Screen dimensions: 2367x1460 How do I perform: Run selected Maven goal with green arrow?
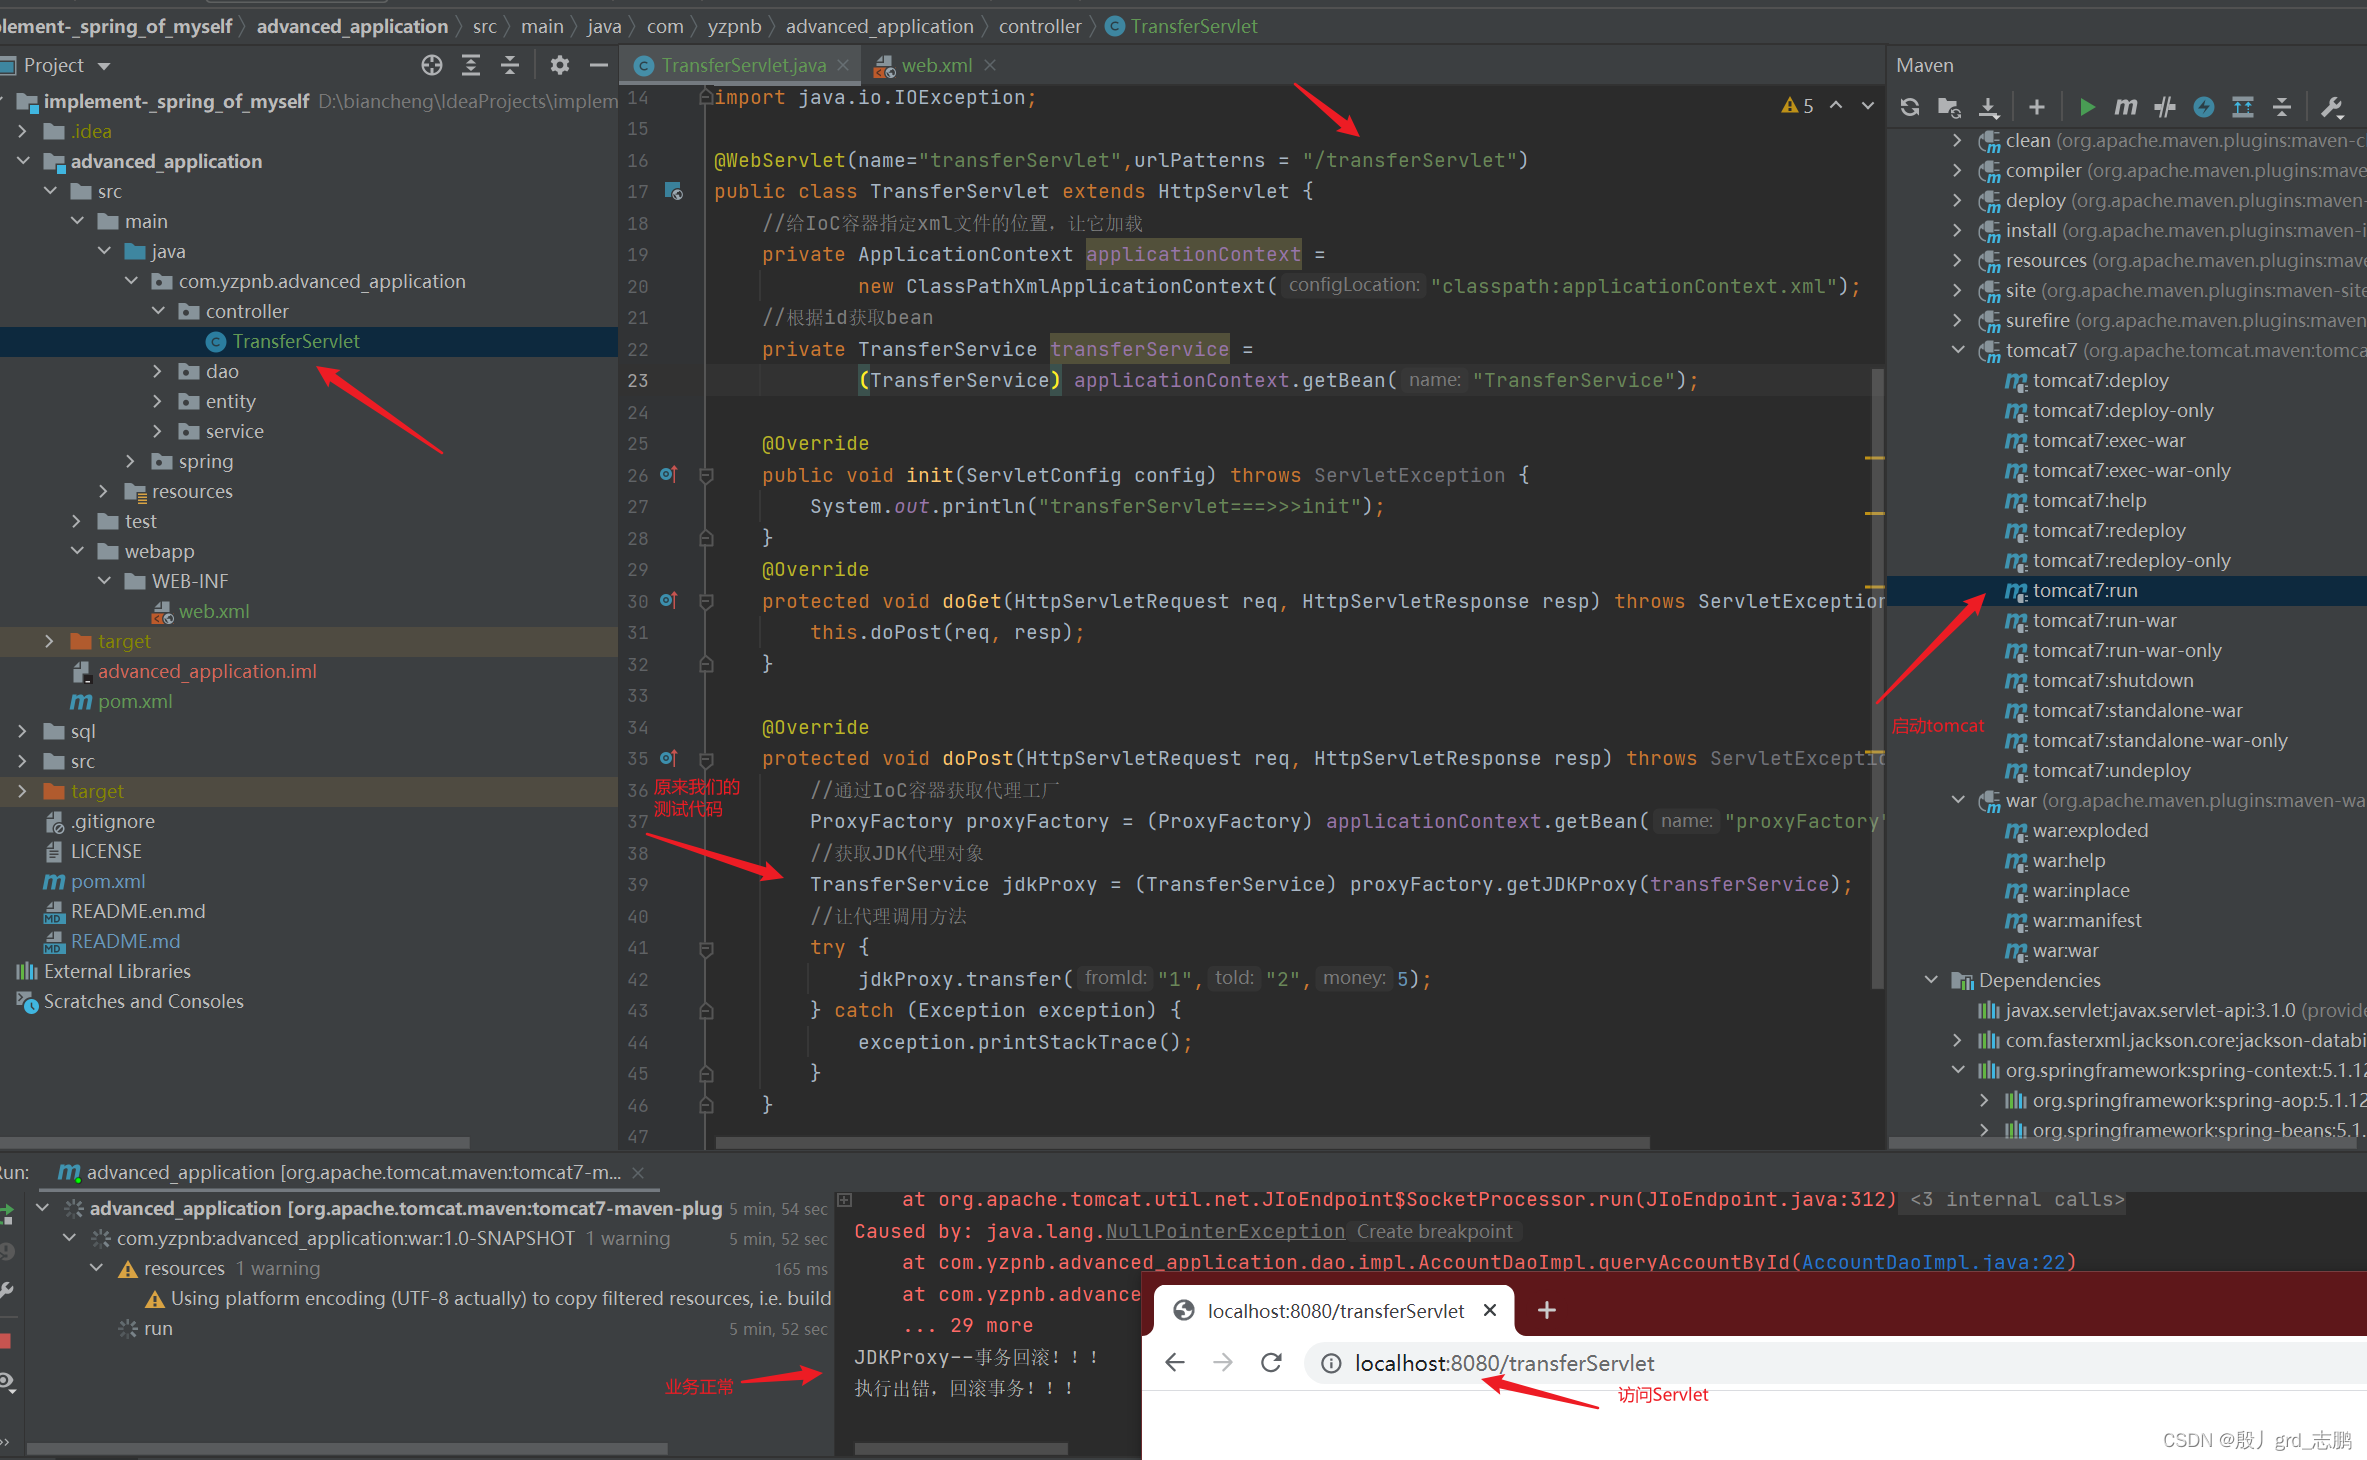pos(2087,107)
